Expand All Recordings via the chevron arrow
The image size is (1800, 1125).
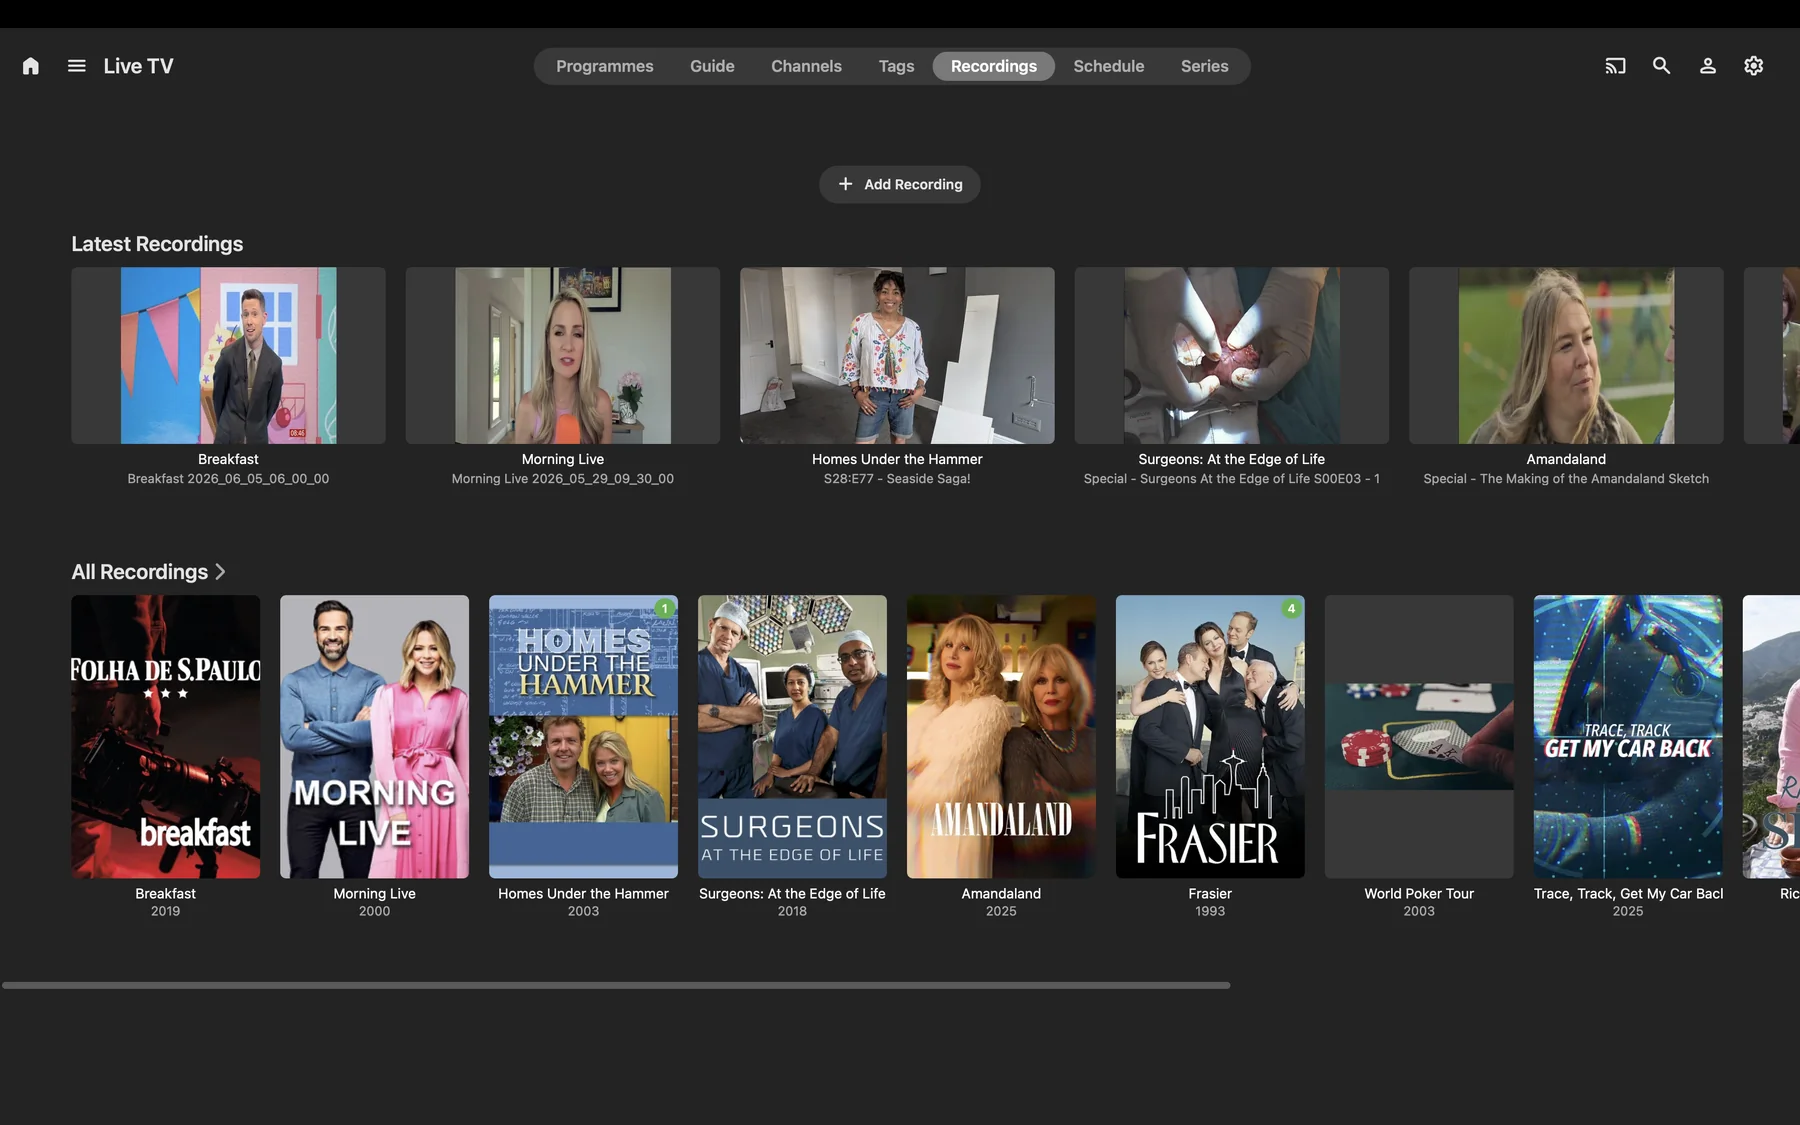(220, 572)
